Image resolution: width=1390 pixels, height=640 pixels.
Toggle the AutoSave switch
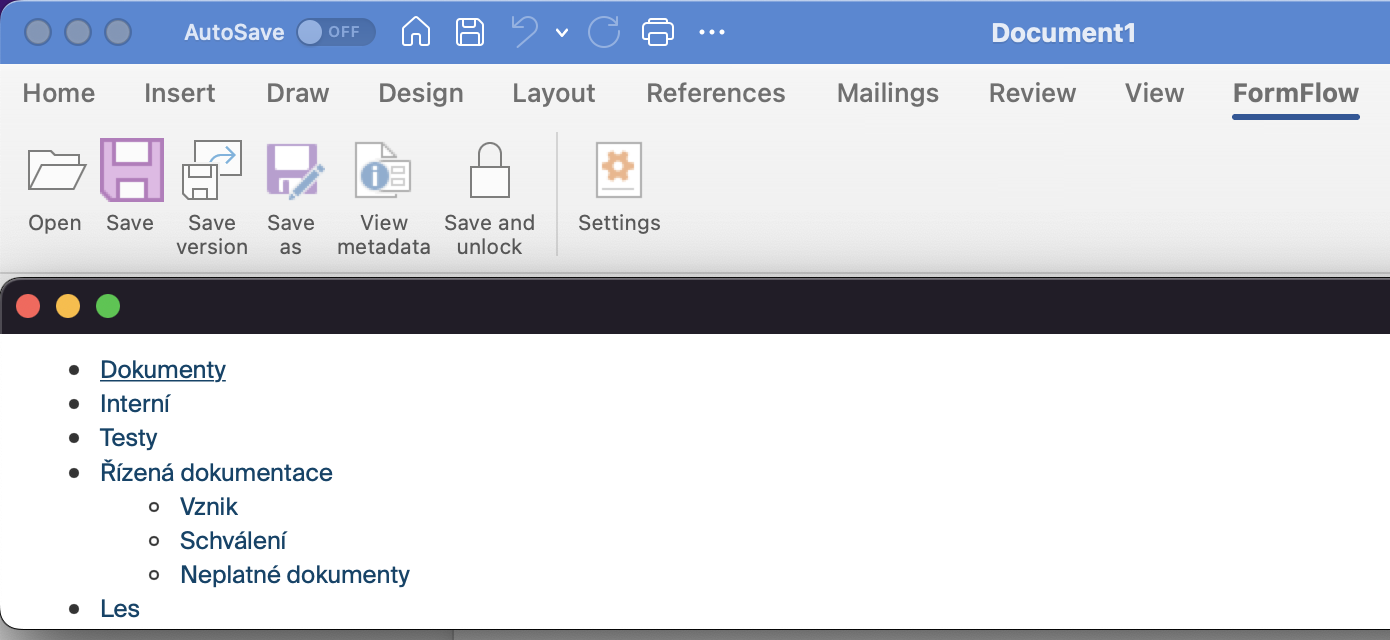click(x=335, y=32)
